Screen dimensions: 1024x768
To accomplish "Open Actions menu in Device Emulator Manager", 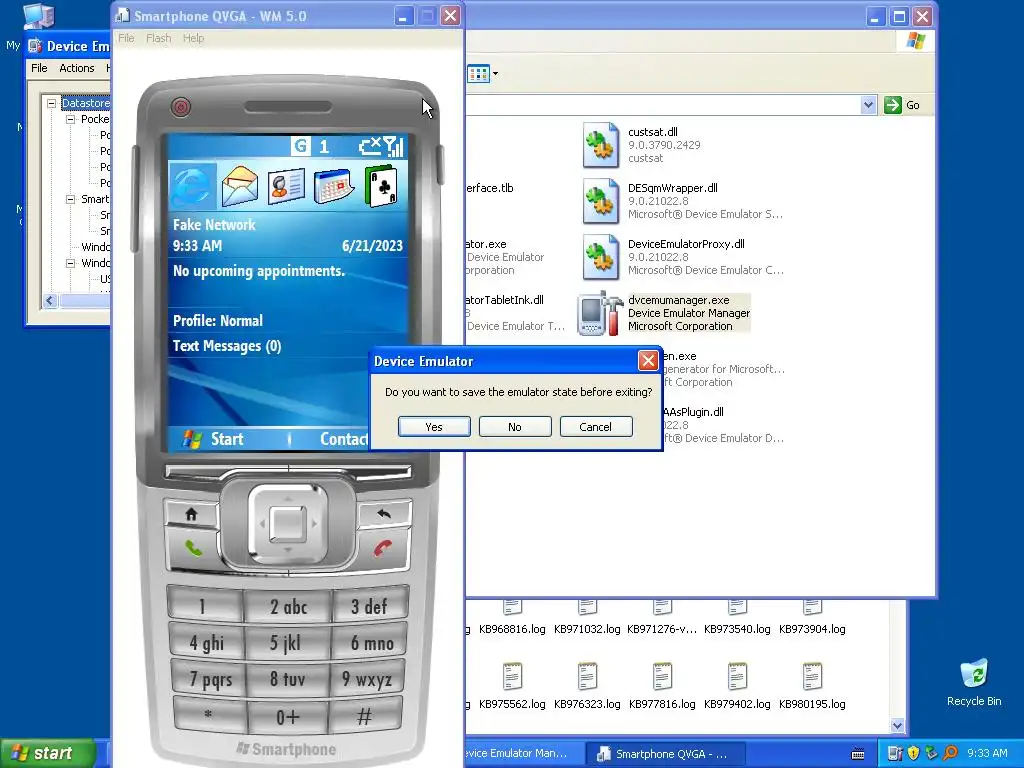I will coord(76,68).
